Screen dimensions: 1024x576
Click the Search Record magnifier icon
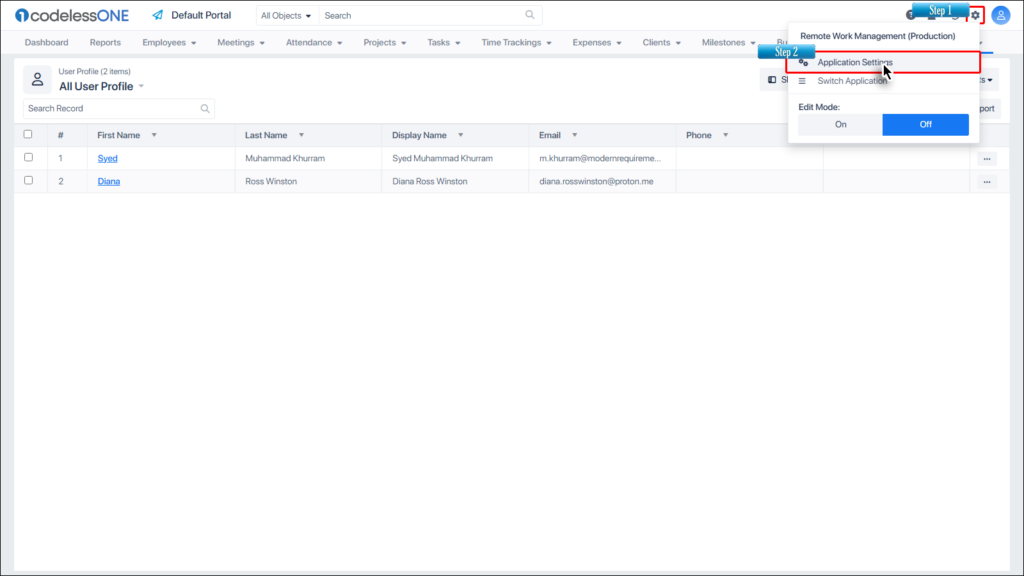205,108
